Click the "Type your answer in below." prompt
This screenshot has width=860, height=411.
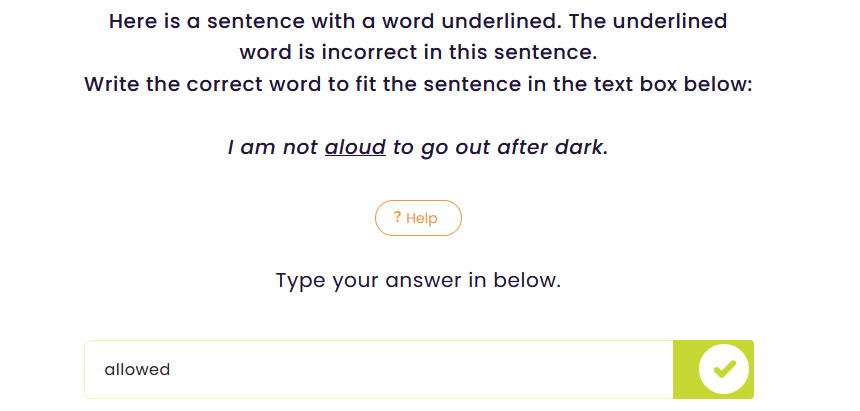click(418, 280)
